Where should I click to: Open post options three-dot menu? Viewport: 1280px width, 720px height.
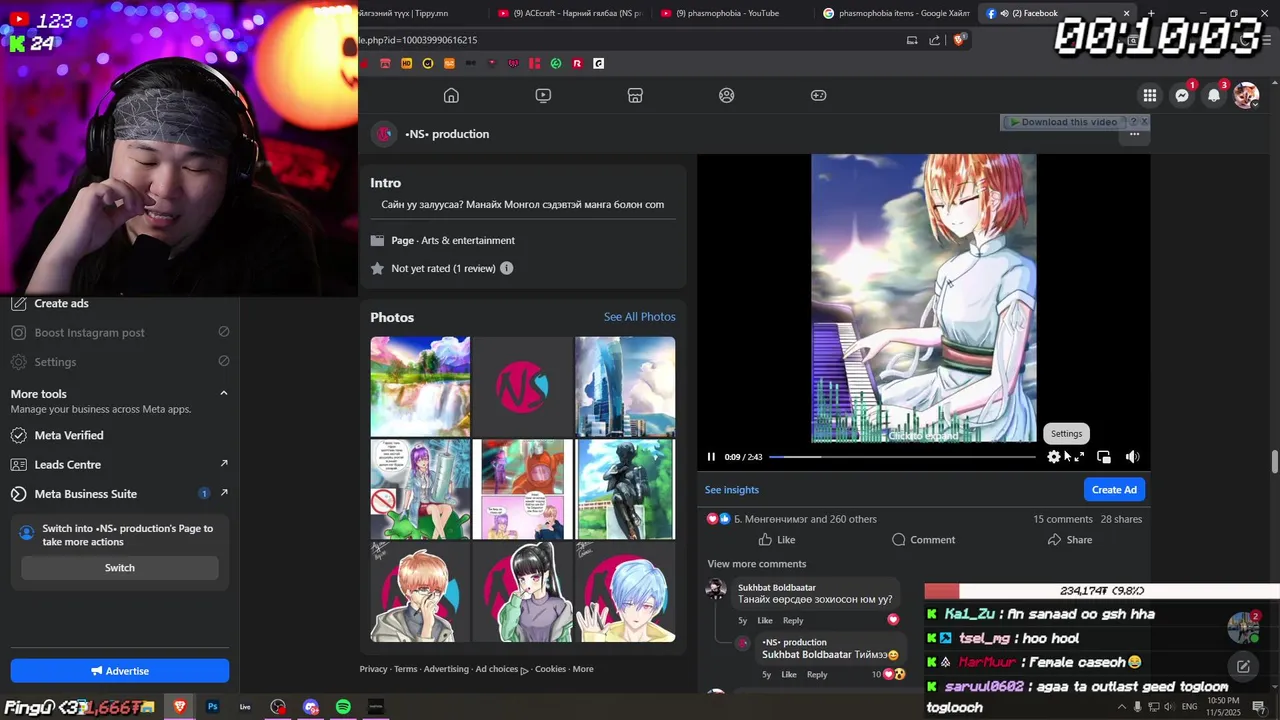point(1134,134)
